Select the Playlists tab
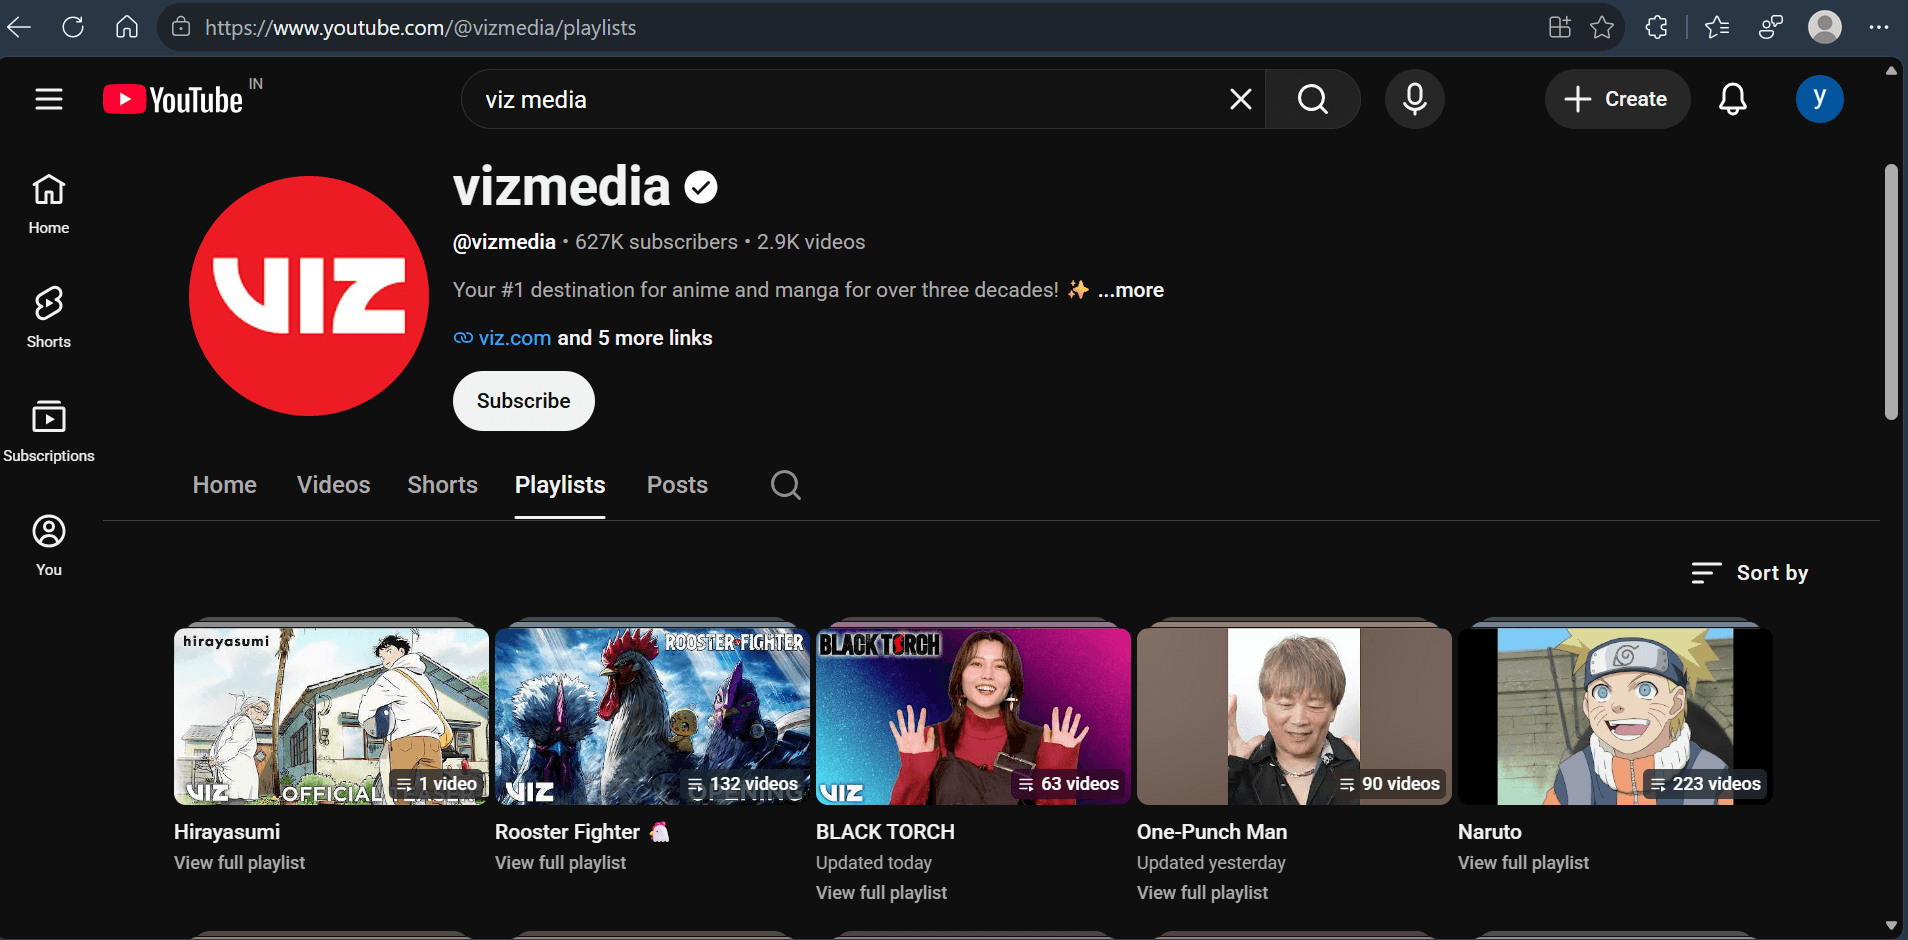 [560, 485]
